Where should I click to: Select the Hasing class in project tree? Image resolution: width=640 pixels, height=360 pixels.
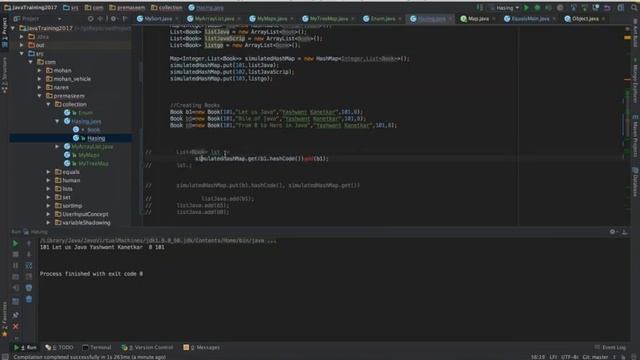point(96,138)
